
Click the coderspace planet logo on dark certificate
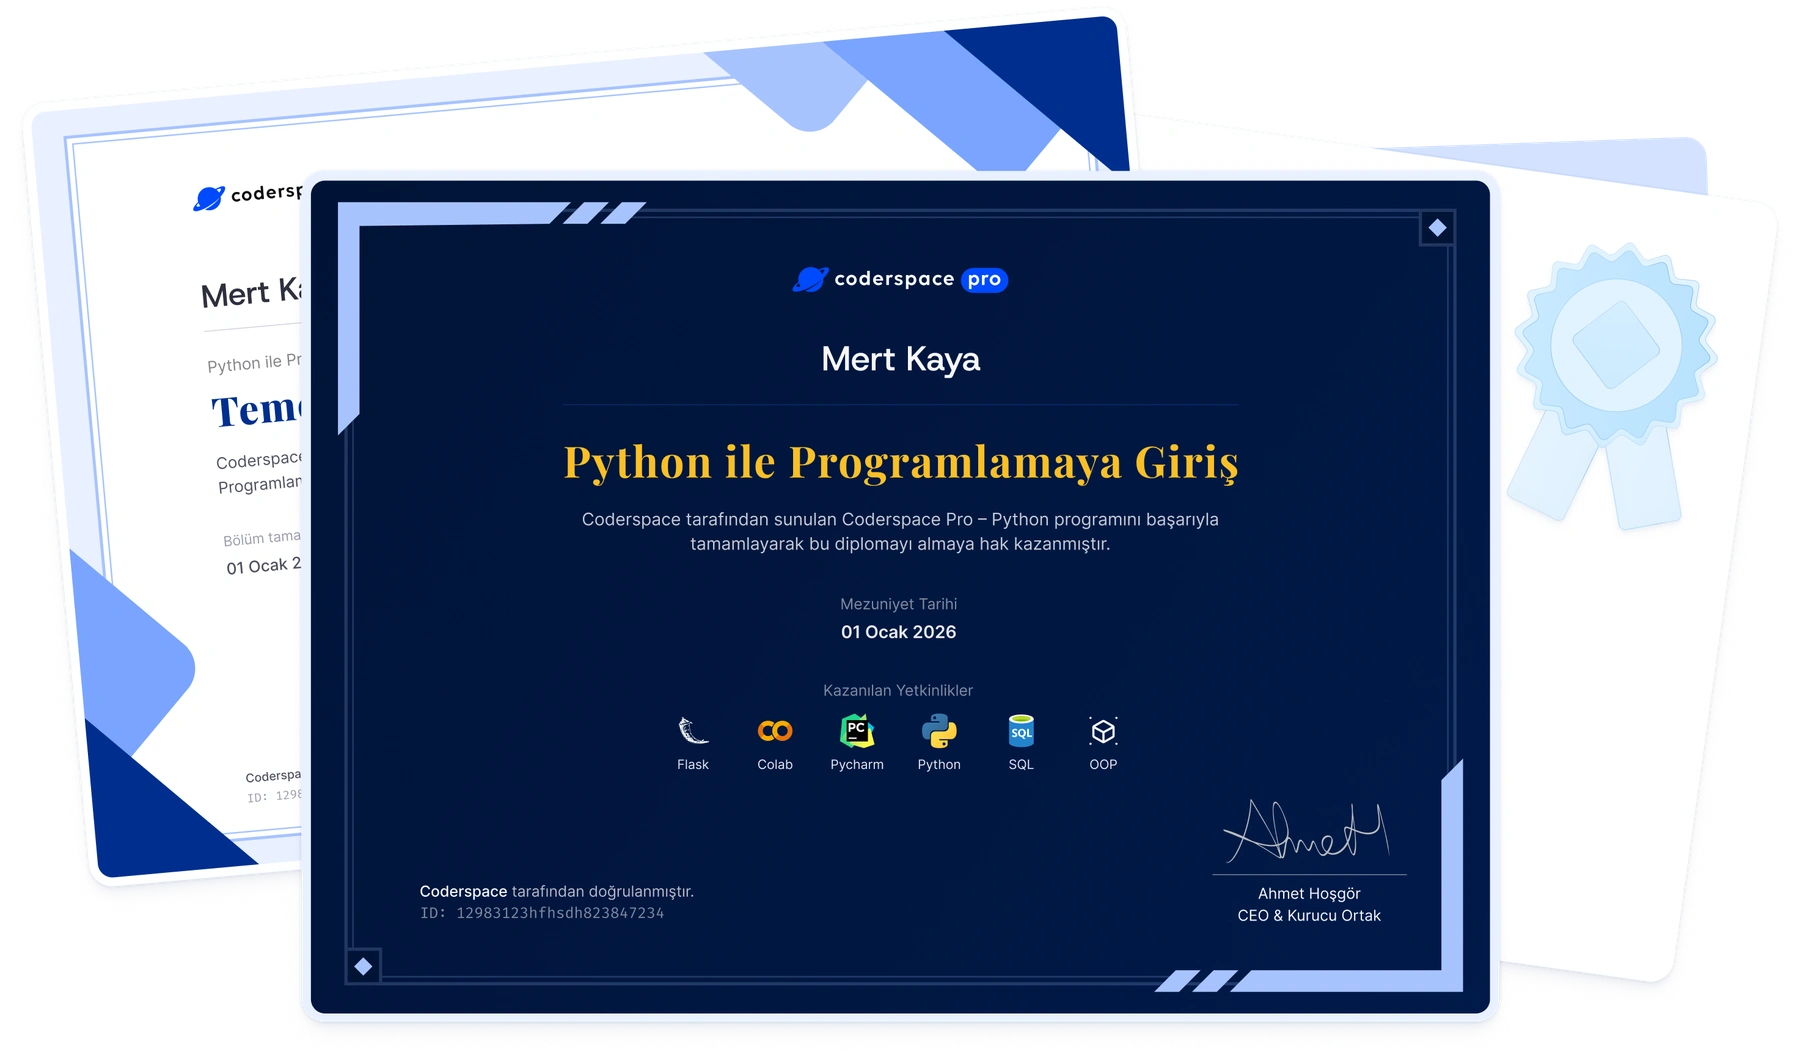click(811, 279)
